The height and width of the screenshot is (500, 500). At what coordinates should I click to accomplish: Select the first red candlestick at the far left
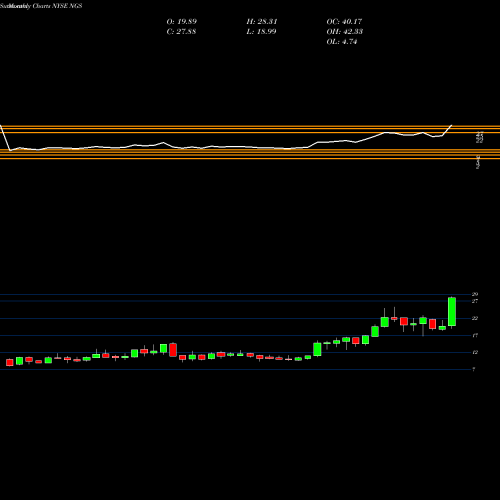[10, 362]
